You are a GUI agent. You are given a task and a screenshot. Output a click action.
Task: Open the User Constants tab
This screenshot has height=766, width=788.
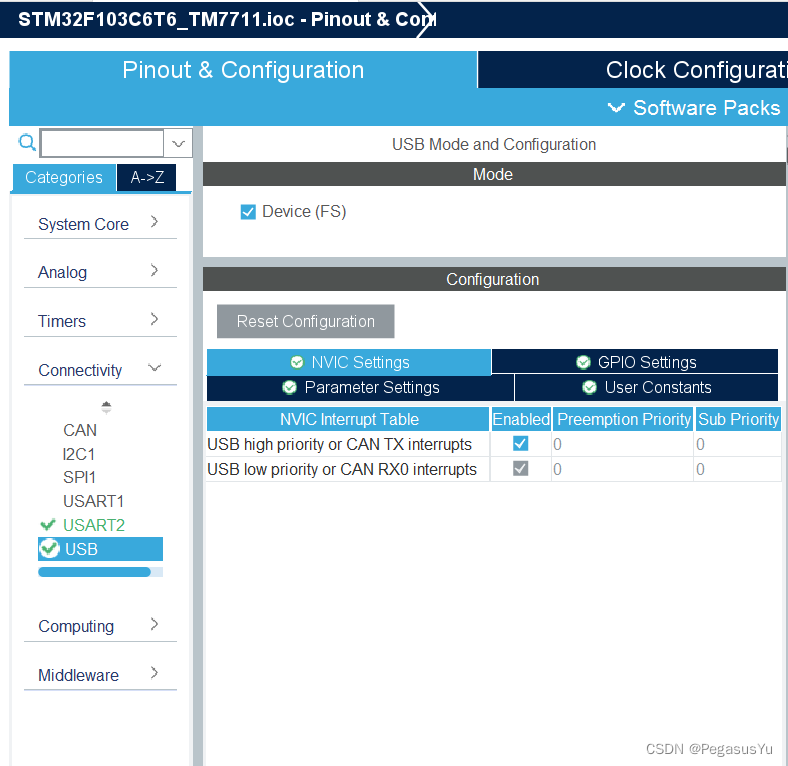[646, 388]
